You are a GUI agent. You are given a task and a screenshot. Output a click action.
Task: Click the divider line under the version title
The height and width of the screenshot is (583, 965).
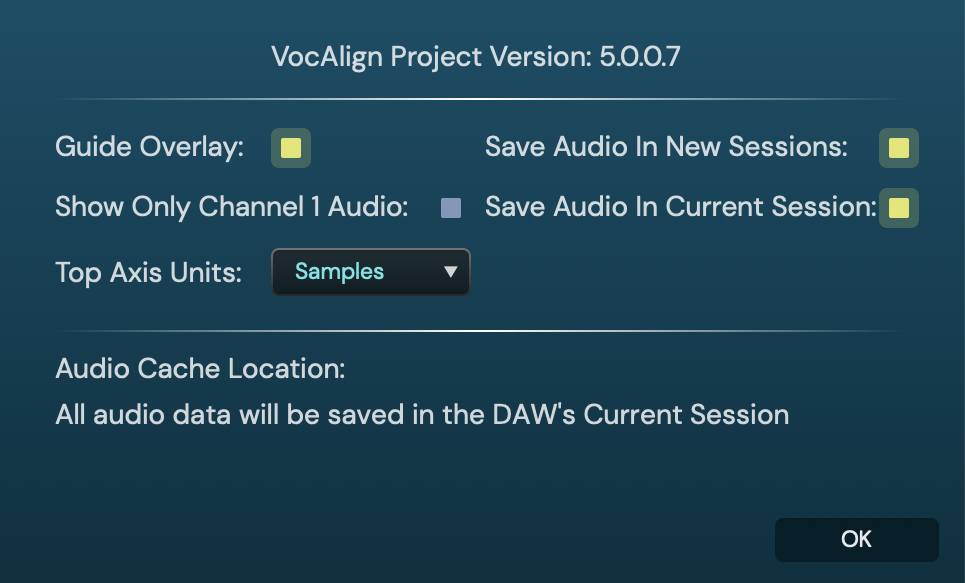480,100
